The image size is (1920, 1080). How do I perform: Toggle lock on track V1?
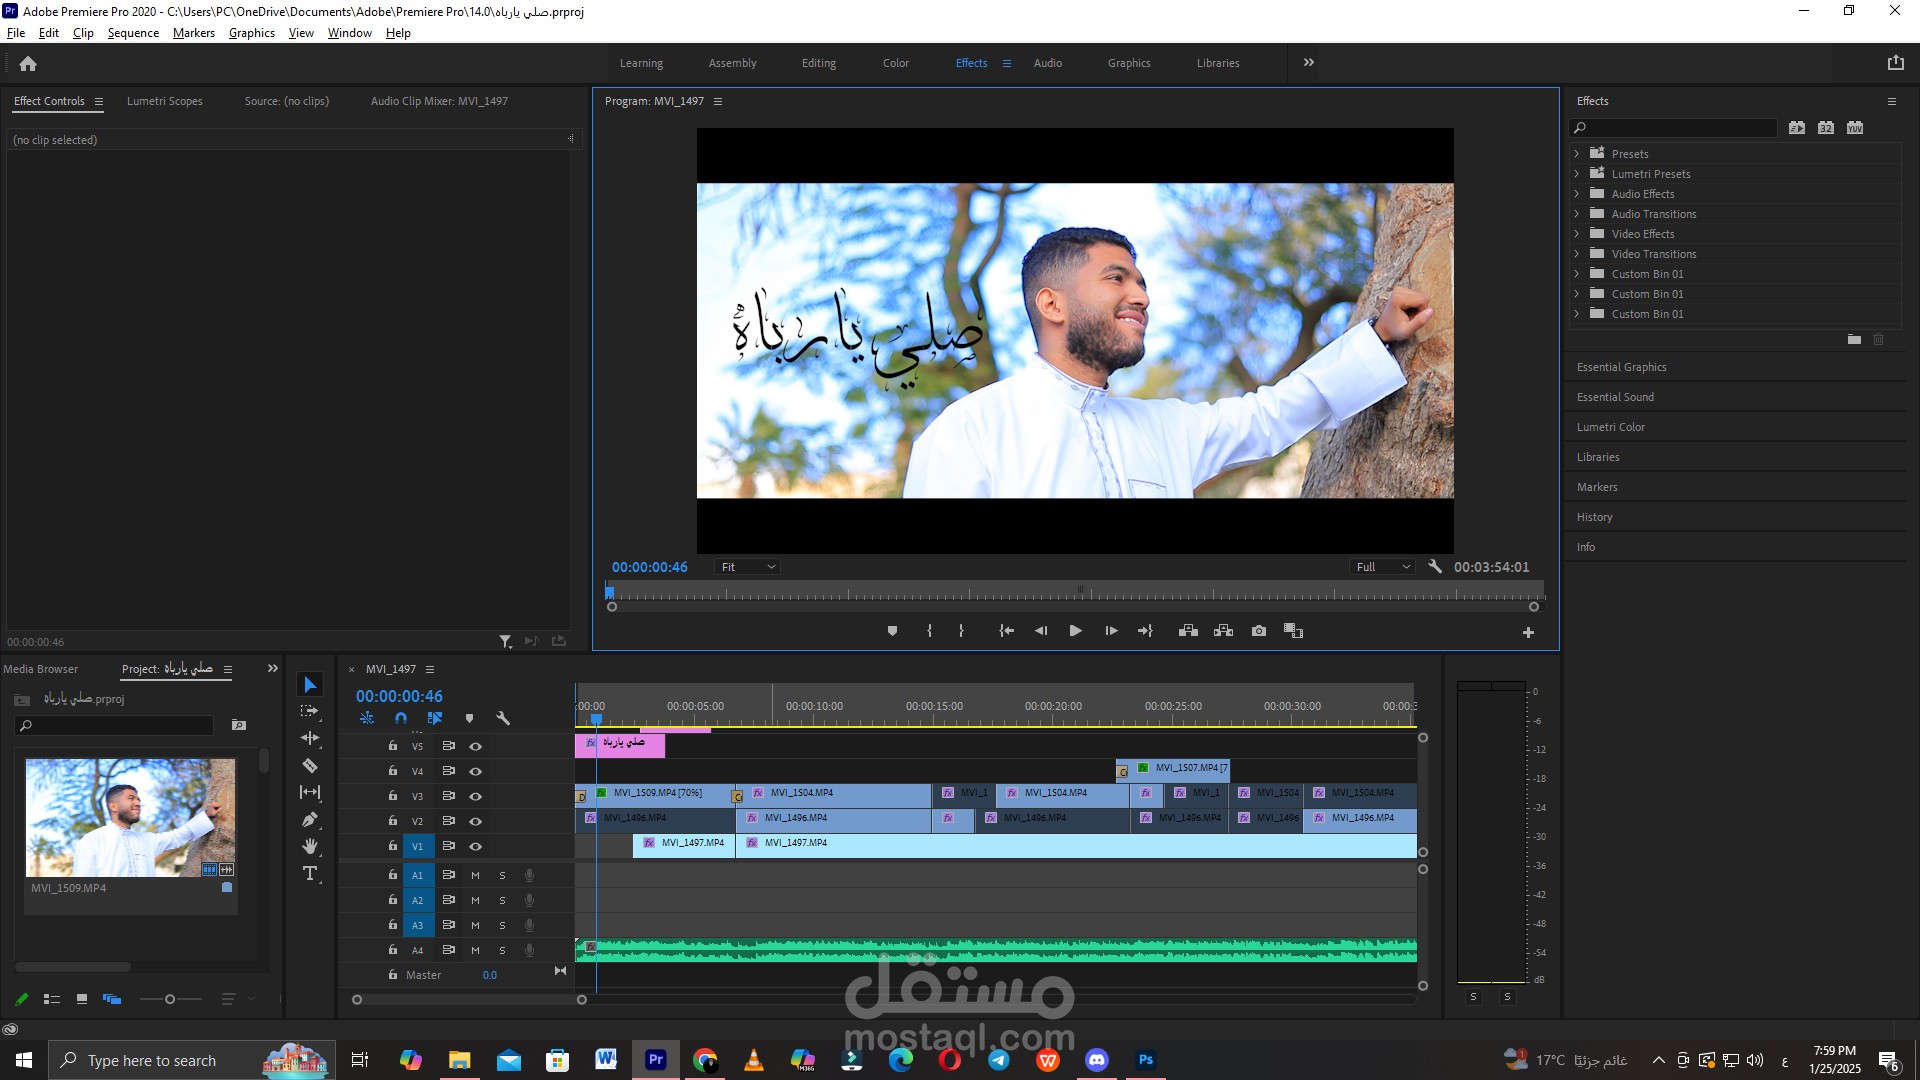(393, 846)
